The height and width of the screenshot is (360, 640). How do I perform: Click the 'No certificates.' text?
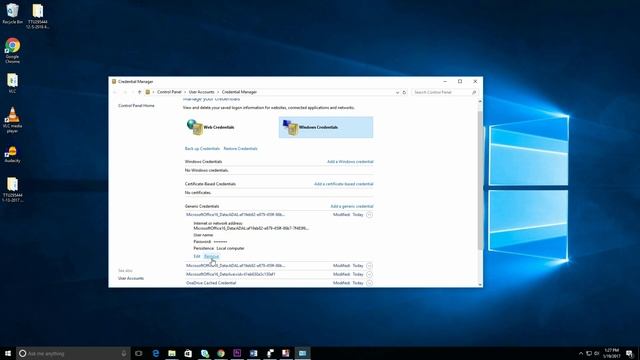pyautogui.click(x=198, y=193)
